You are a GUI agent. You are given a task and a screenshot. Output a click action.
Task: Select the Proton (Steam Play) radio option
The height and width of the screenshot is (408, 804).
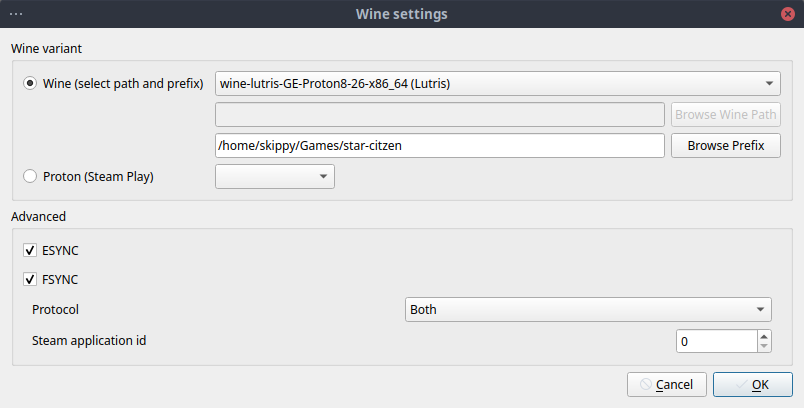tap(30, 176)
